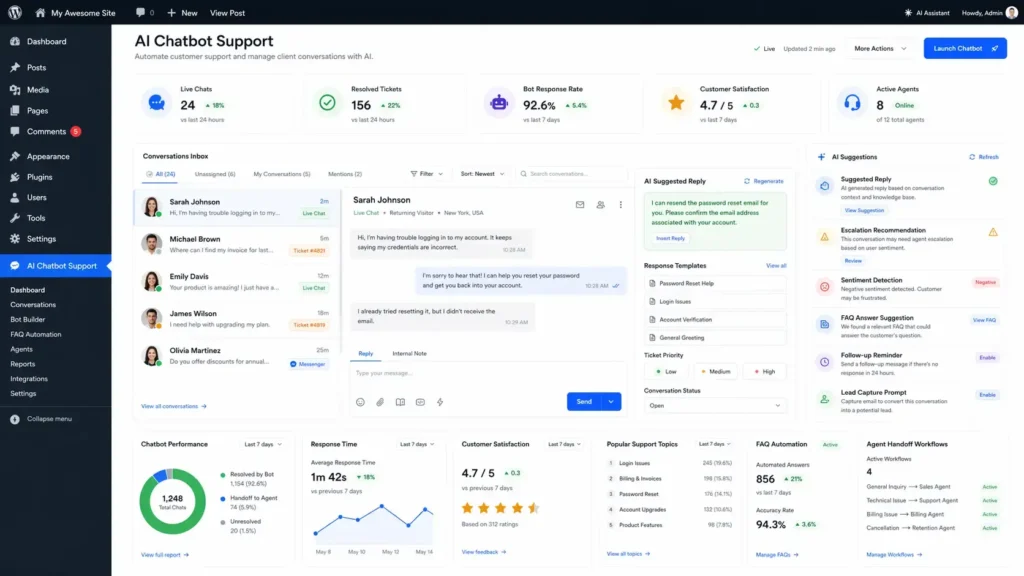
Task: Click the WordPress logo in admin bar
Action: pos(14,12)
